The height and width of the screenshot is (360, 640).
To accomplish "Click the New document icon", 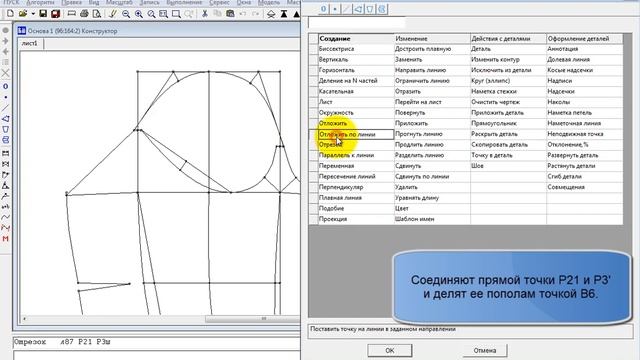I will [10, 13].
